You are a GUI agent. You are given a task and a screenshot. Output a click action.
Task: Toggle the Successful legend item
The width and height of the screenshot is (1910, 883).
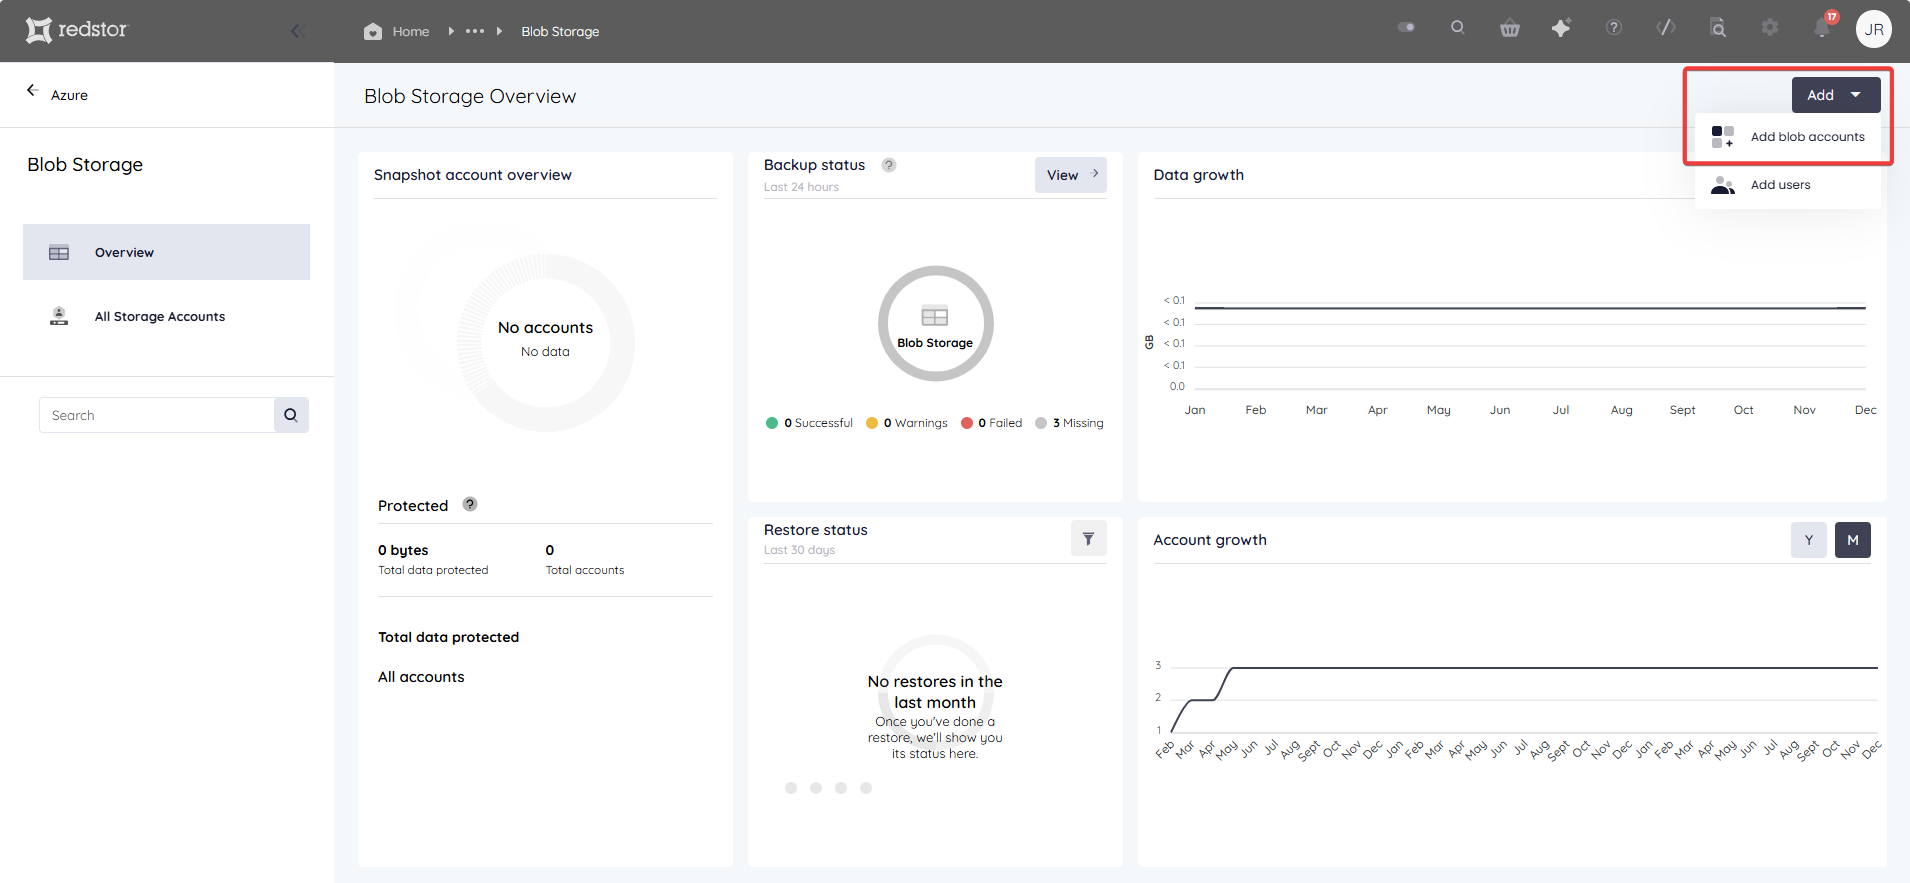pyautogui.click(x=809, y=423)
